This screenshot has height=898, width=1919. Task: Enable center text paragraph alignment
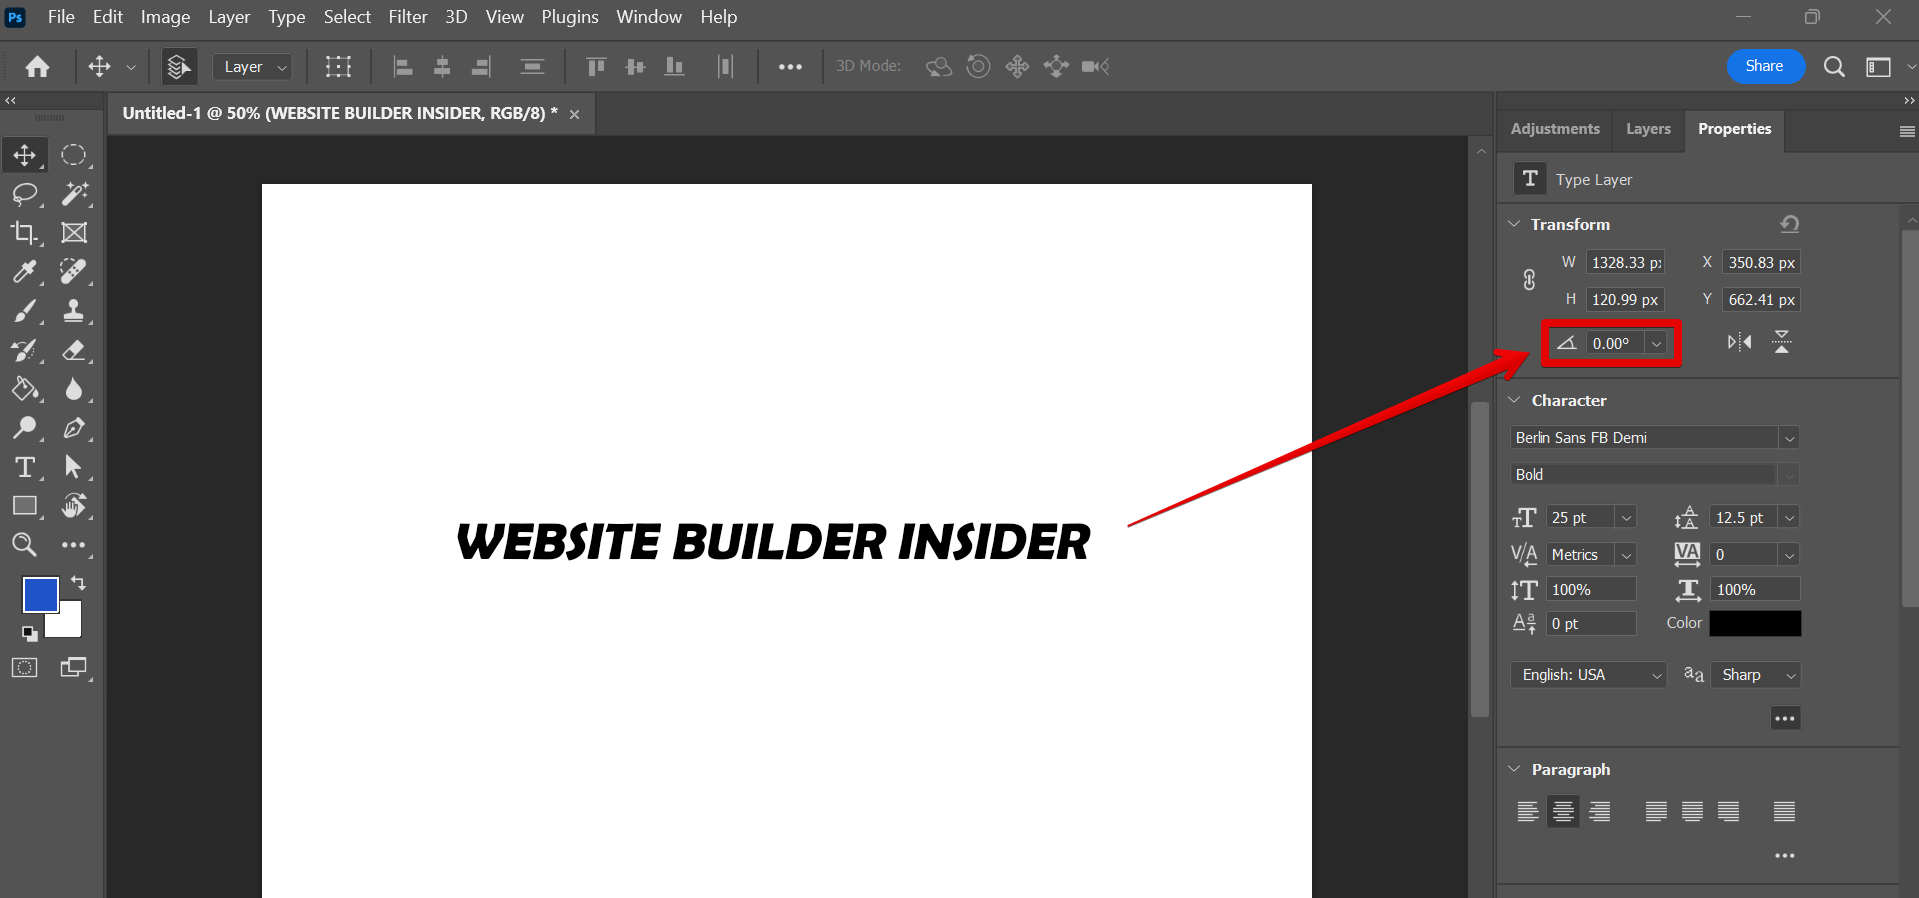coord(1563,811)
